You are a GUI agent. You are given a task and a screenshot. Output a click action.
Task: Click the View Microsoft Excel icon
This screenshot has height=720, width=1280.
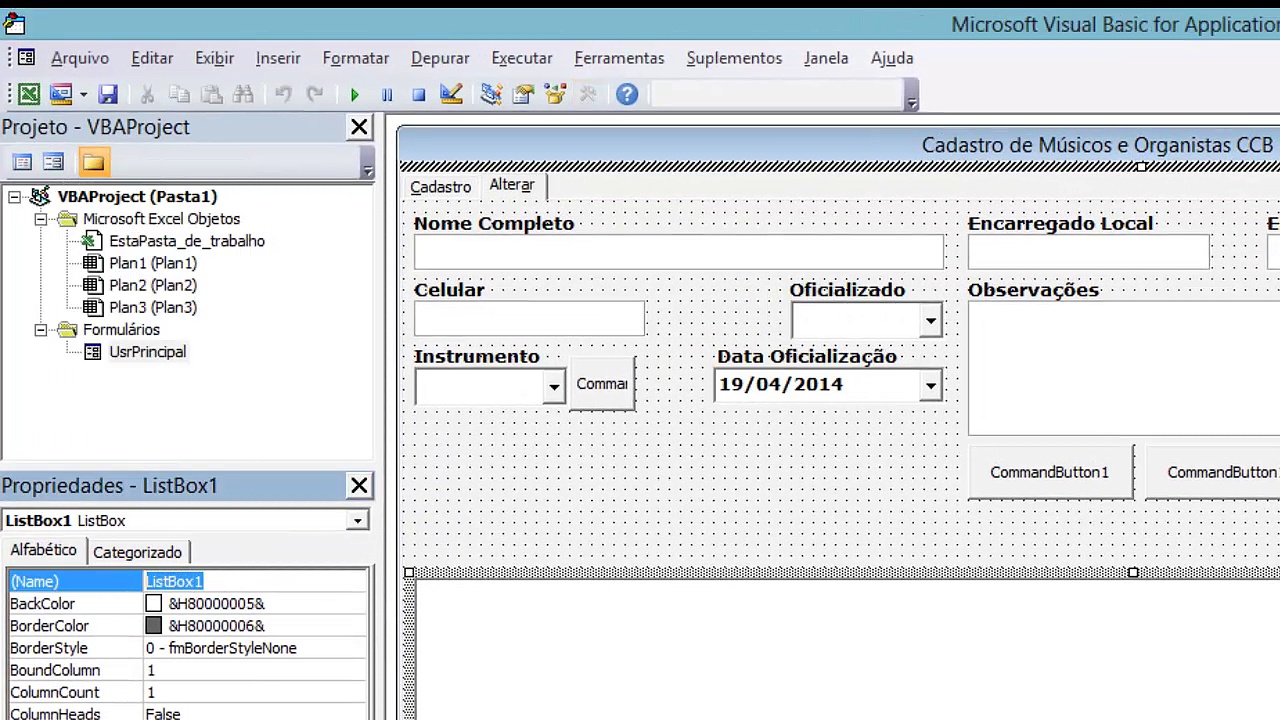coord(29,94)
